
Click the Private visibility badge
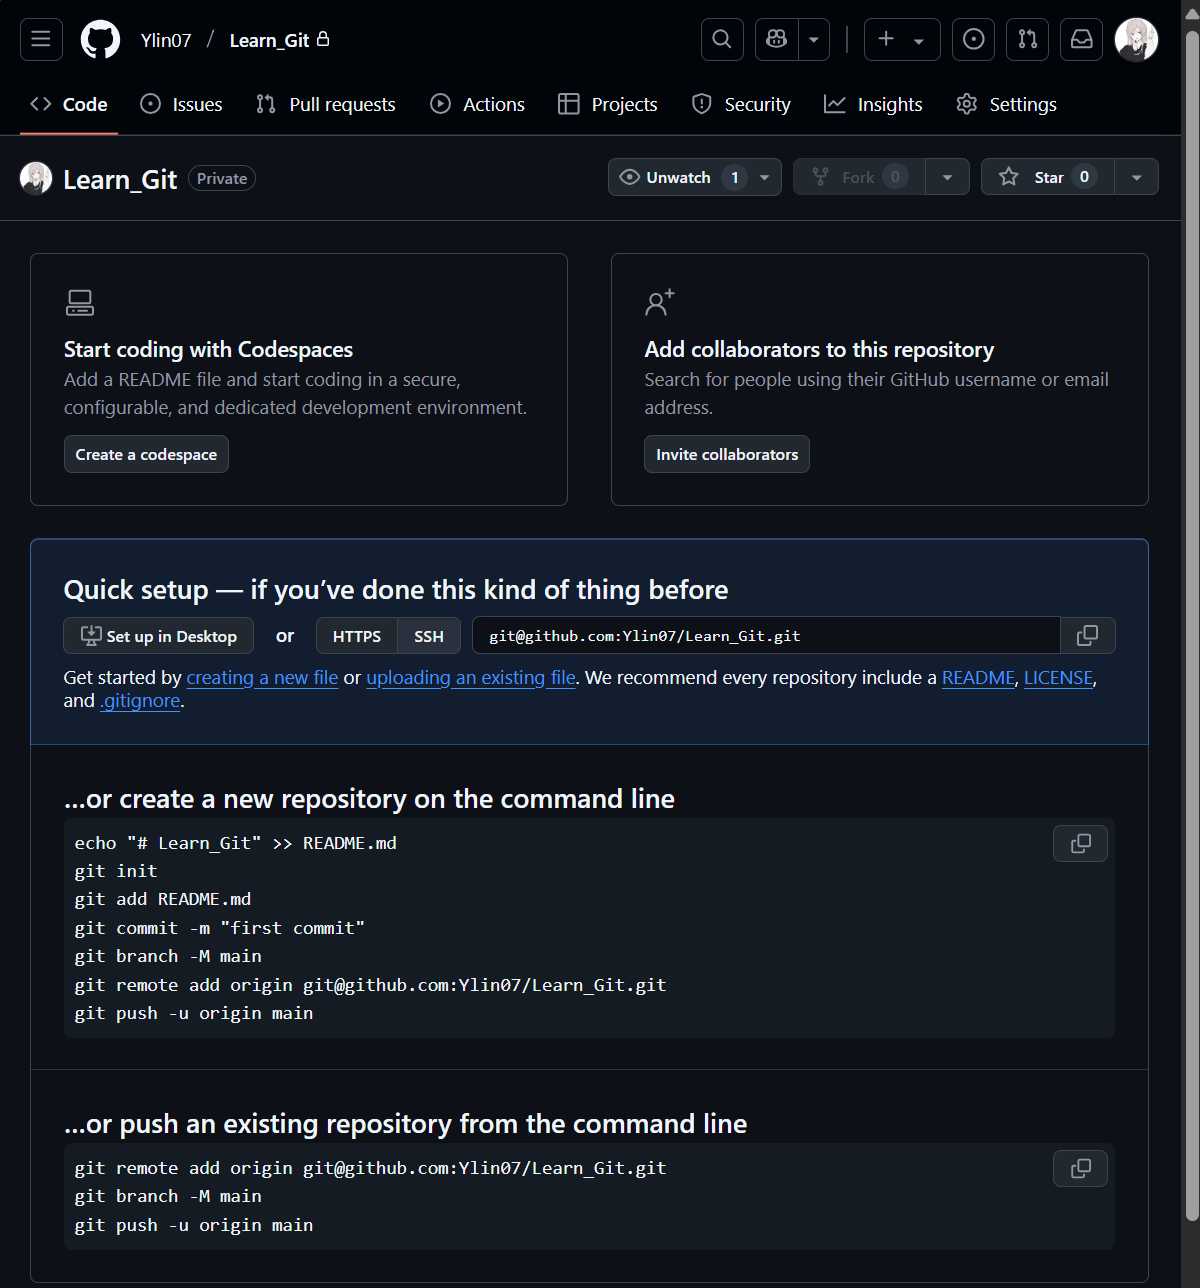click(x=222, y=178)
